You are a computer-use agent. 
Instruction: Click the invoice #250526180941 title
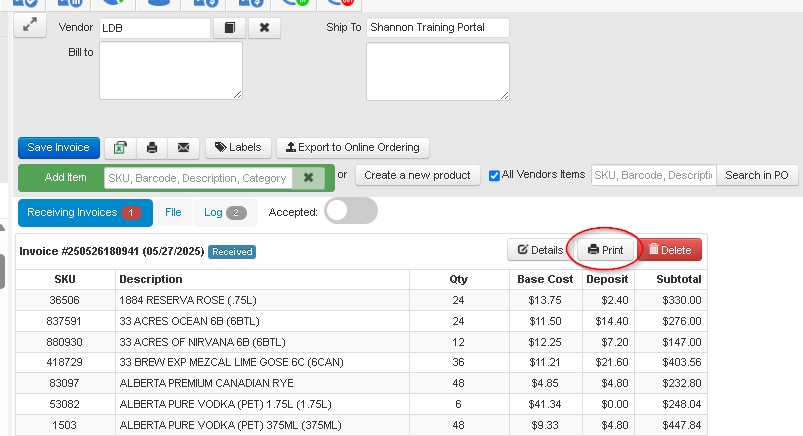coord(112,251)
